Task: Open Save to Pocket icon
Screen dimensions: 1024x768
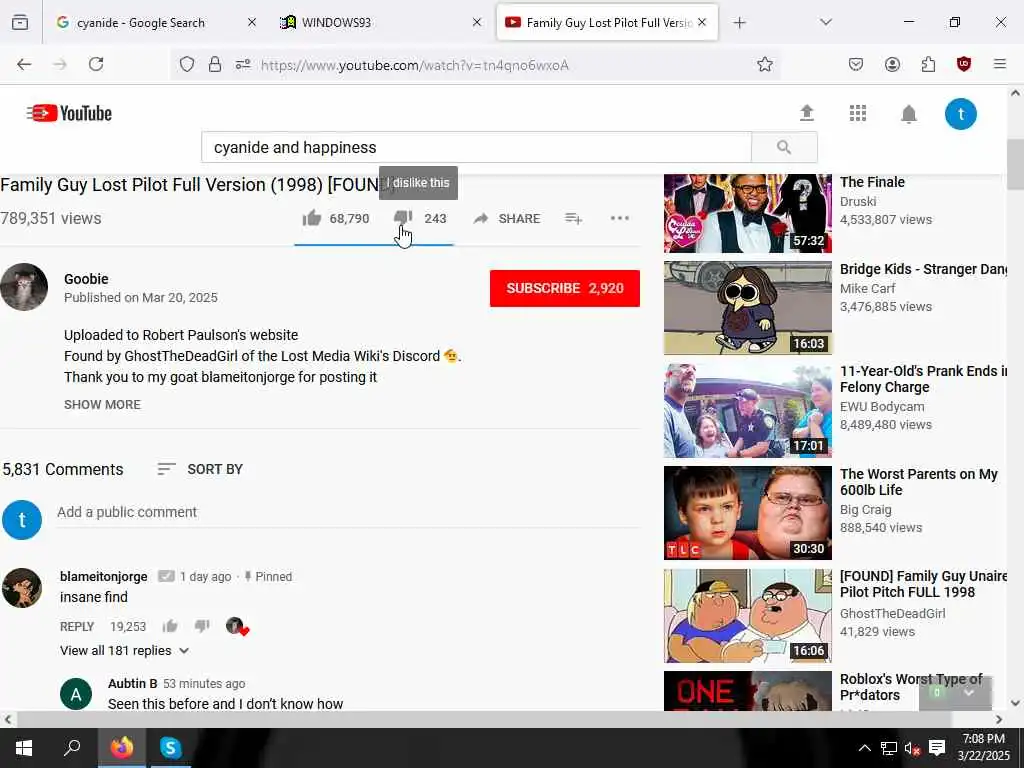Action: click(x=856, y=64)
